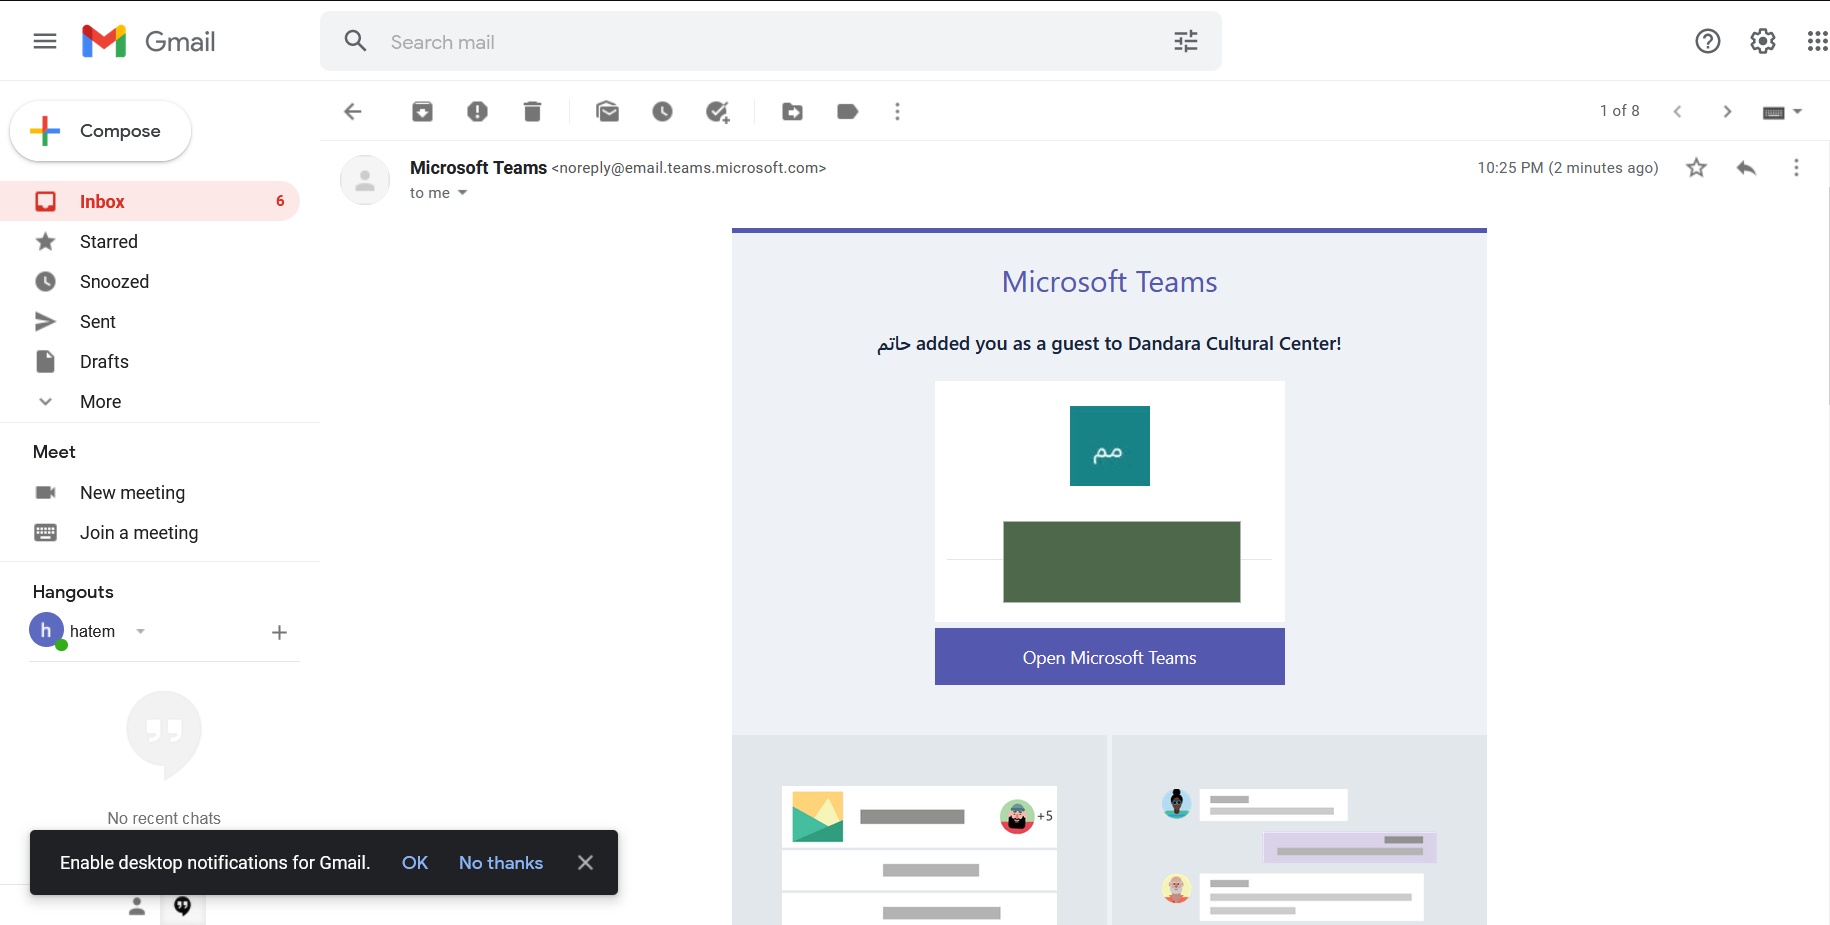
Task: Report this message as spam
Action: click(x=477, y=111)
